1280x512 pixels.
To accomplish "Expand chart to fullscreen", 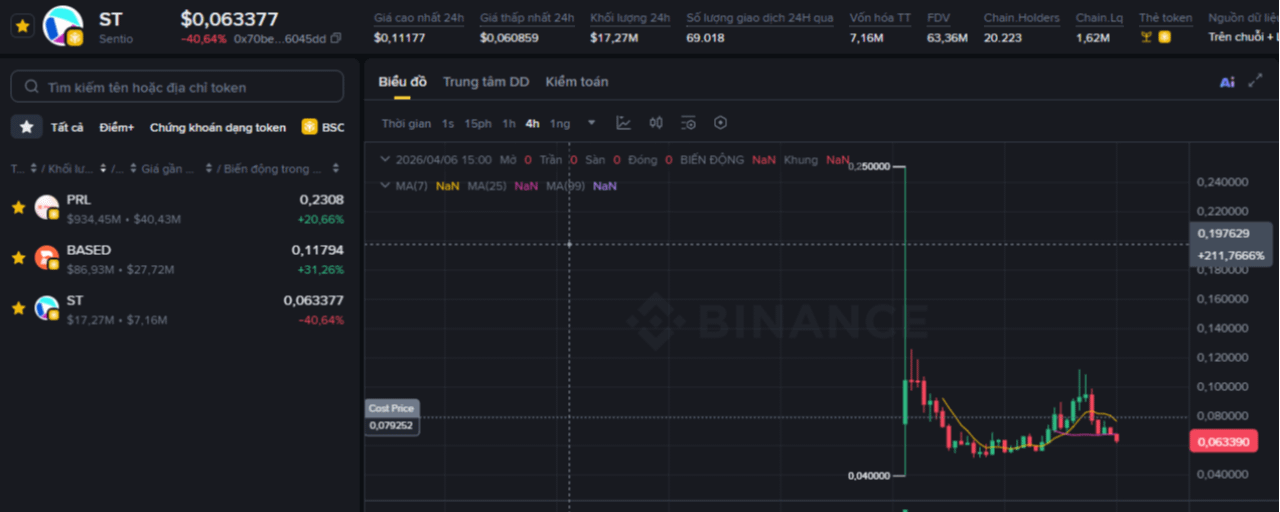I will [x=1256, y=82].
